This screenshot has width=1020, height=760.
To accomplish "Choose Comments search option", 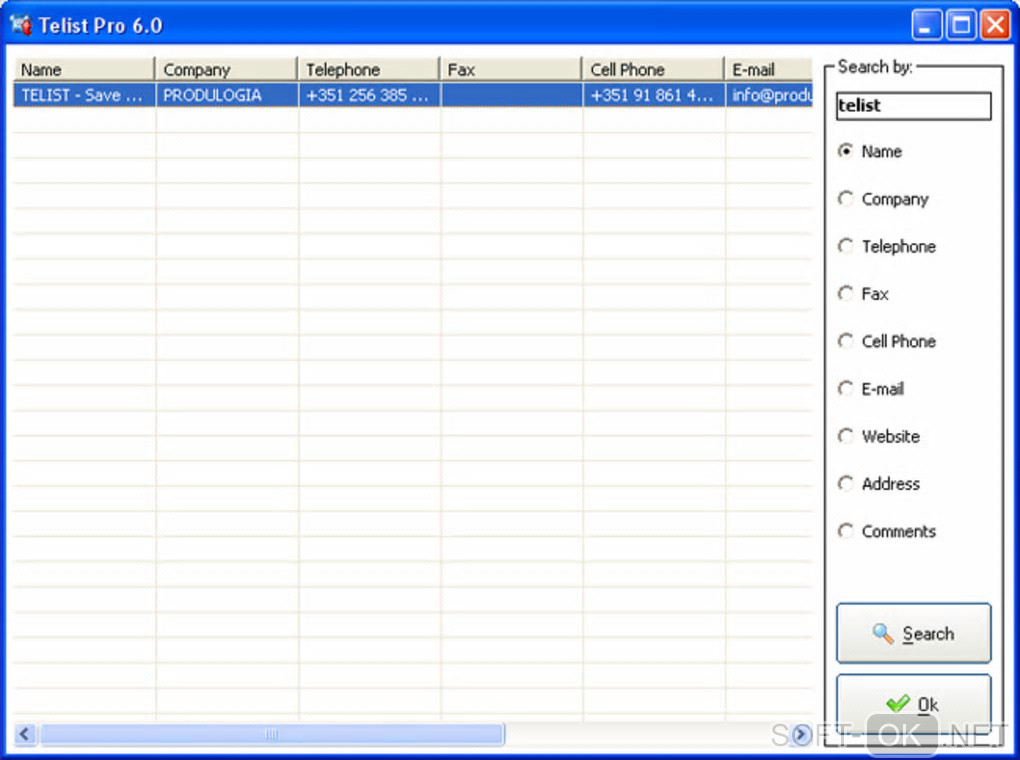I will coord(845,531).
